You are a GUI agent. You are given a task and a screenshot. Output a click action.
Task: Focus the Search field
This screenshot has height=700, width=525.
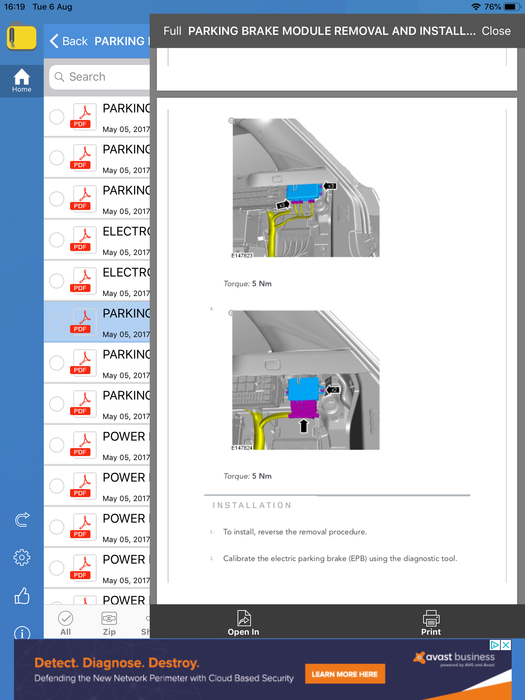pyautogui.click(x=99, y=77)
